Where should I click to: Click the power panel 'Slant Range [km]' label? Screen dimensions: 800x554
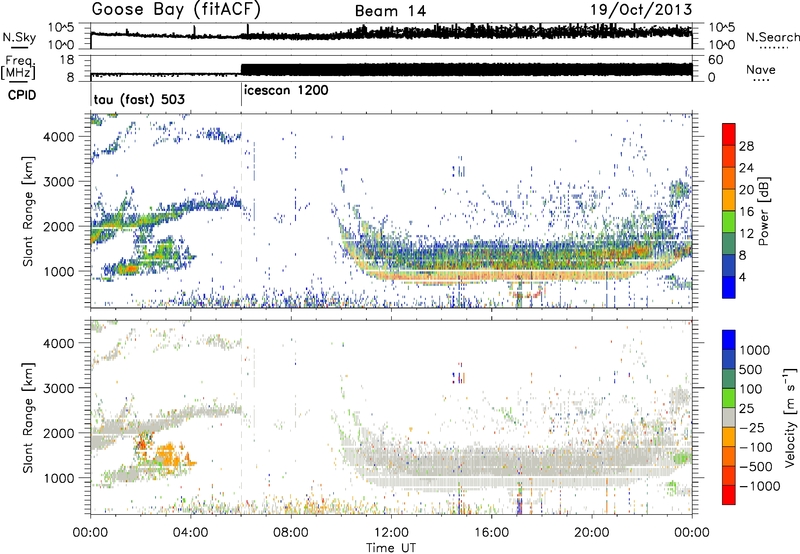tap(28, 211)
